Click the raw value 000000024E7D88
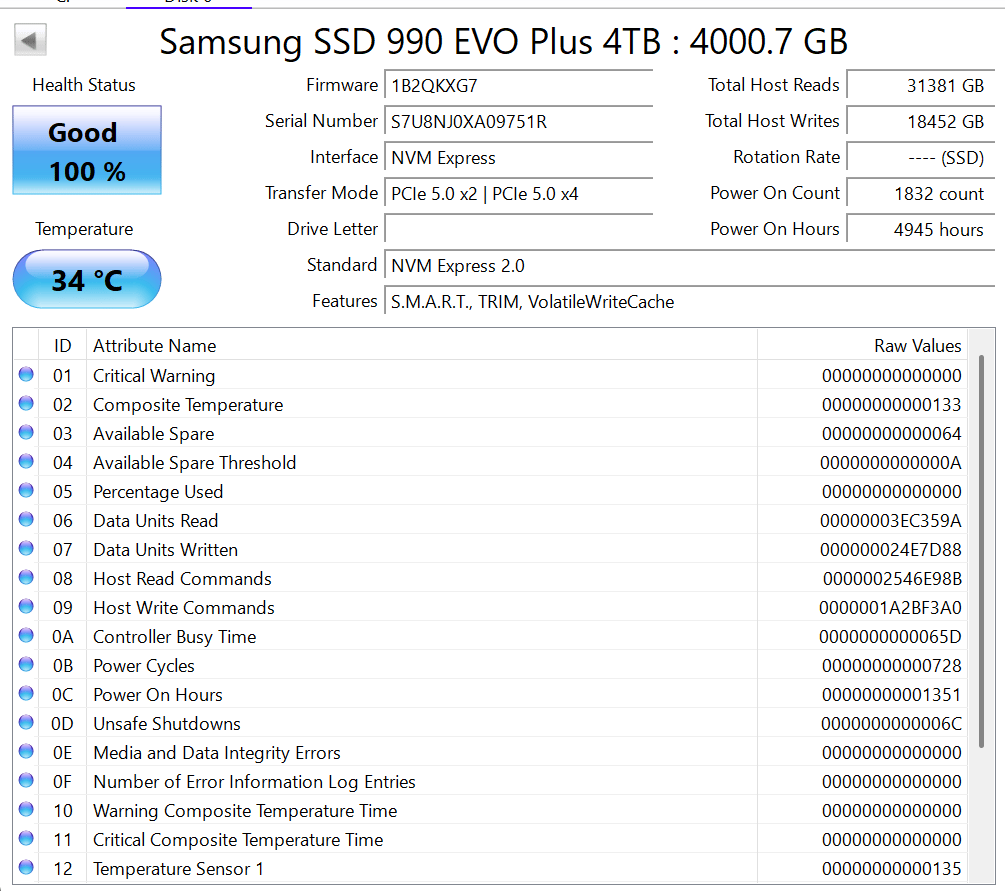The height and width of the screenshot is (891, 1005). click(x=891, y=549)
